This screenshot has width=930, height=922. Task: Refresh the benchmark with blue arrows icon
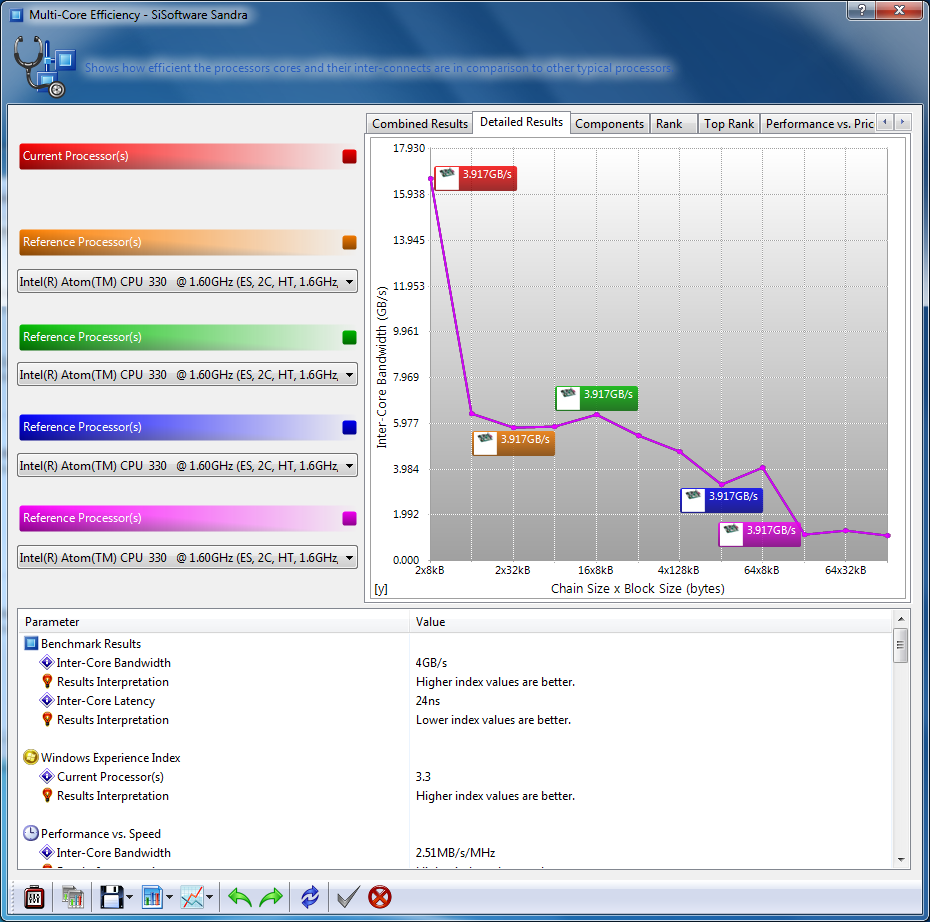(x=310, y=897)
